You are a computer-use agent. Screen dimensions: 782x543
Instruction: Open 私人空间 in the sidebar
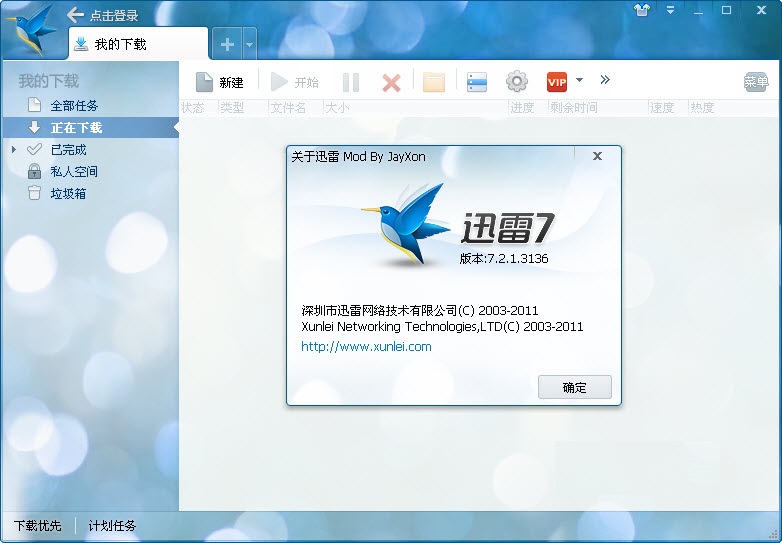(x=91, y=172)
